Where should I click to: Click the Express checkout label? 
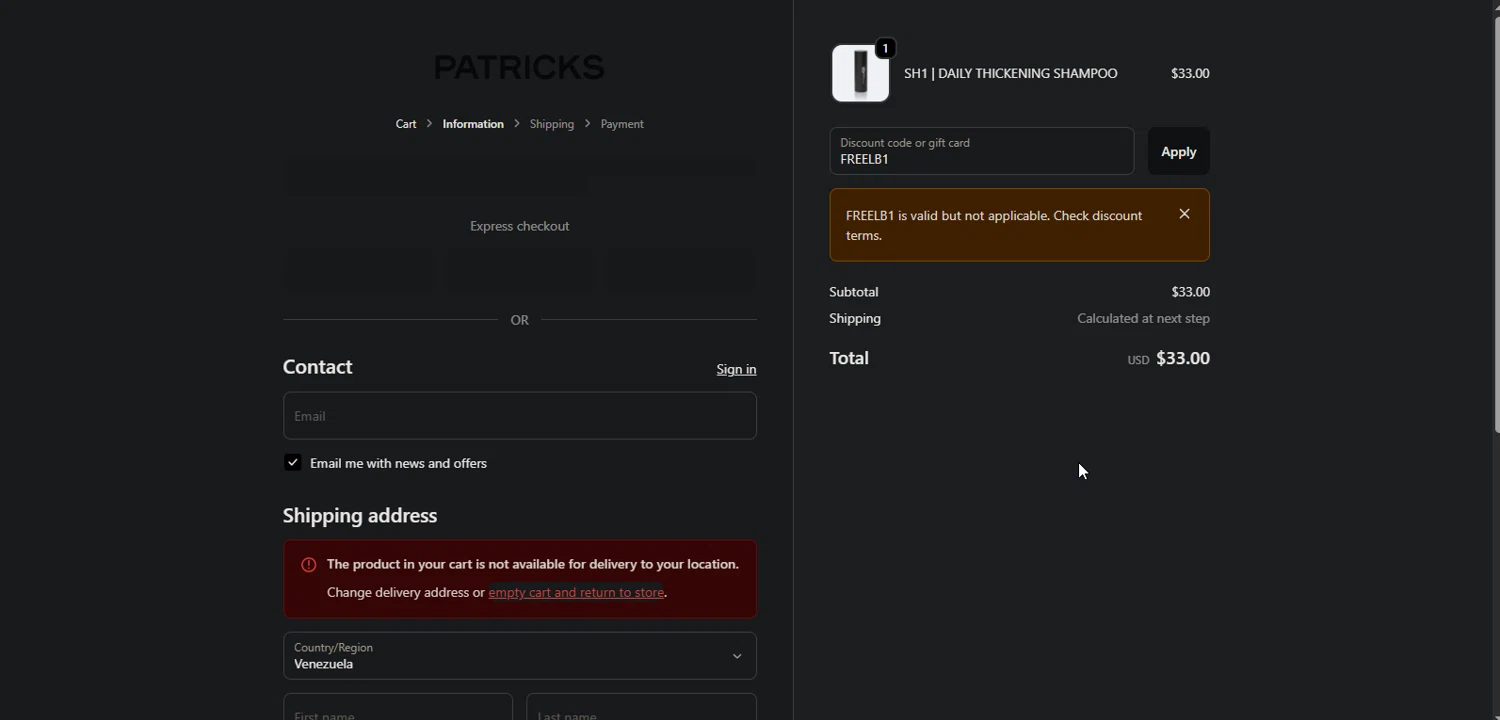tap(520, 226)
